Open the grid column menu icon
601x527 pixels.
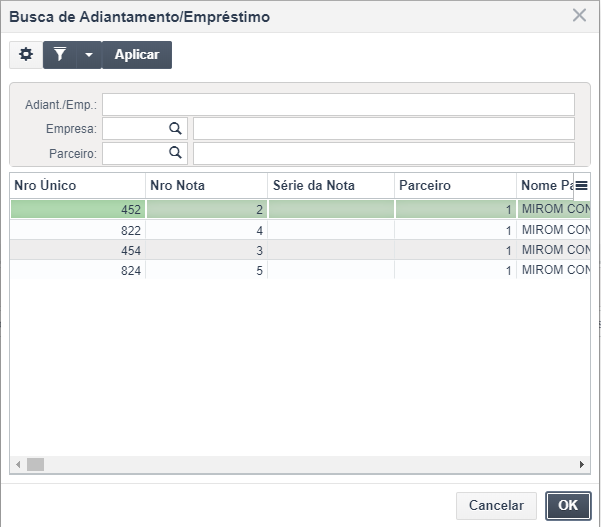pyautogui.click(x=581, y=186)
